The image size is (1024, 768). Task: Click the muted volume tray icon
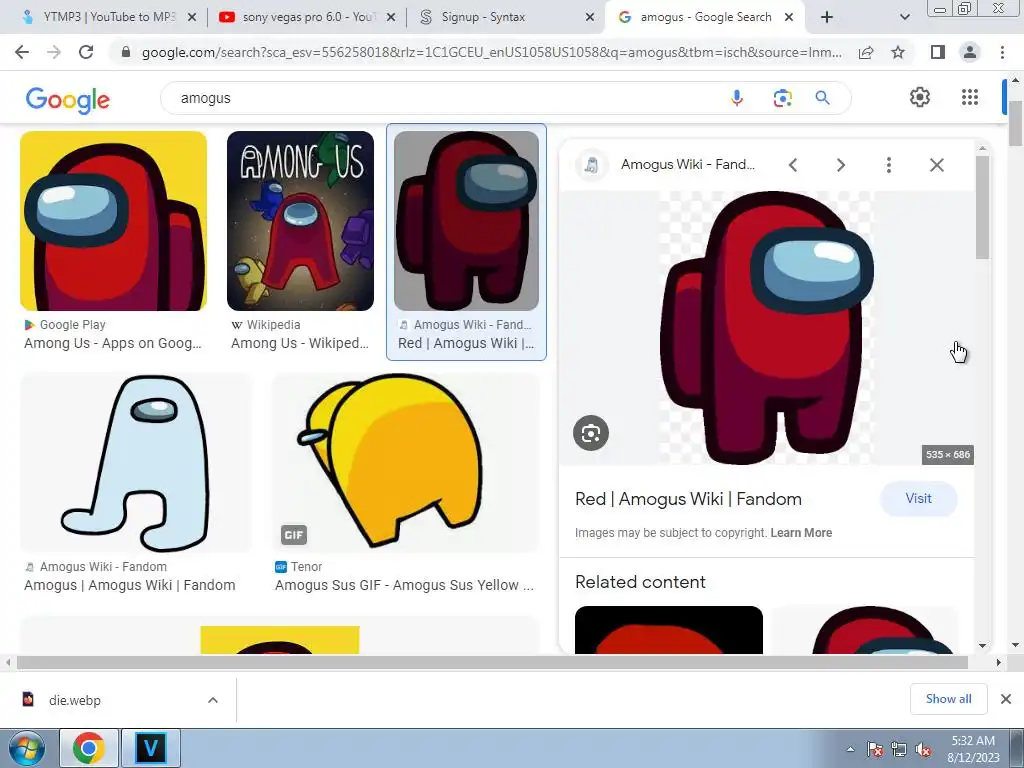coord(923,750)
